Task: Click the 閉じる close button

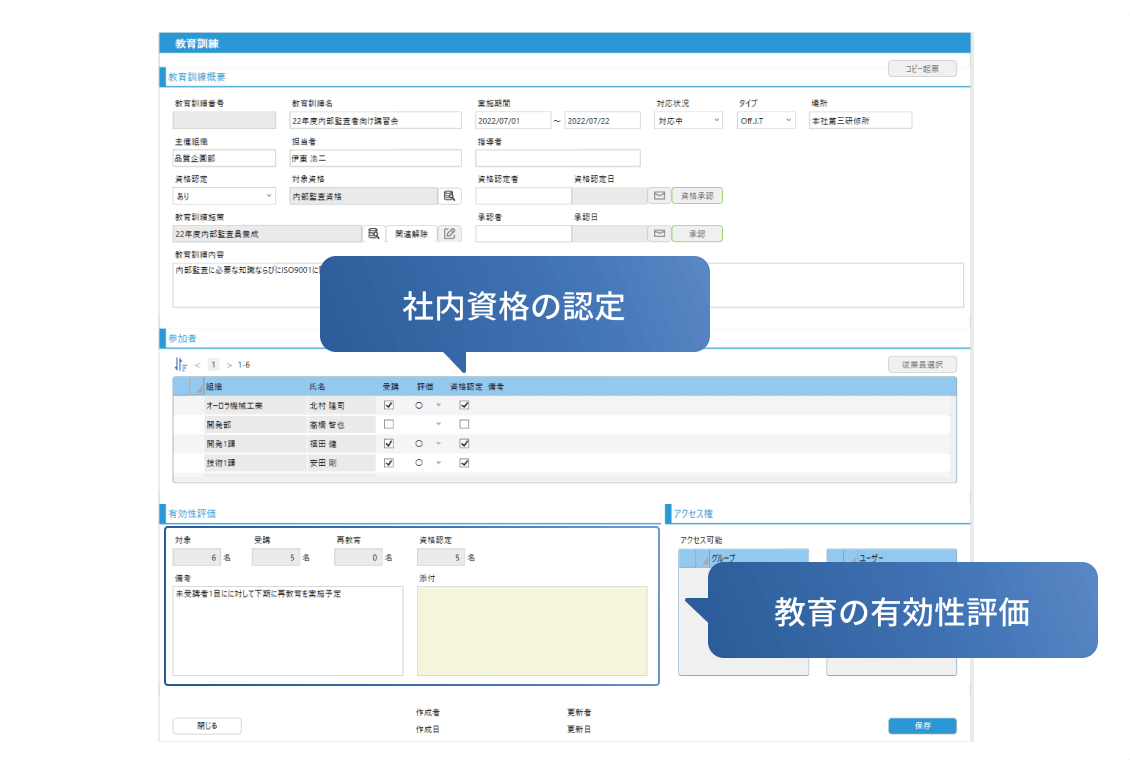Action: (x=207, y=726)
